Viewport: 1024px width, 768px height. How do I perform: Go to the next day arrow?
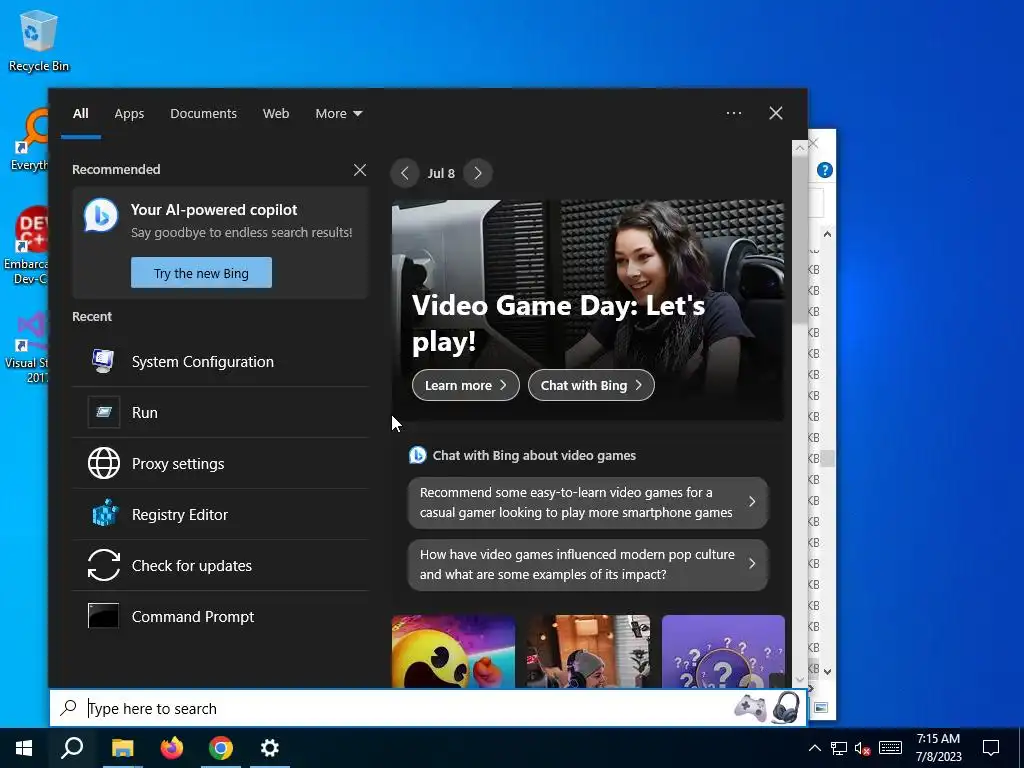click(x=478, y=173)
